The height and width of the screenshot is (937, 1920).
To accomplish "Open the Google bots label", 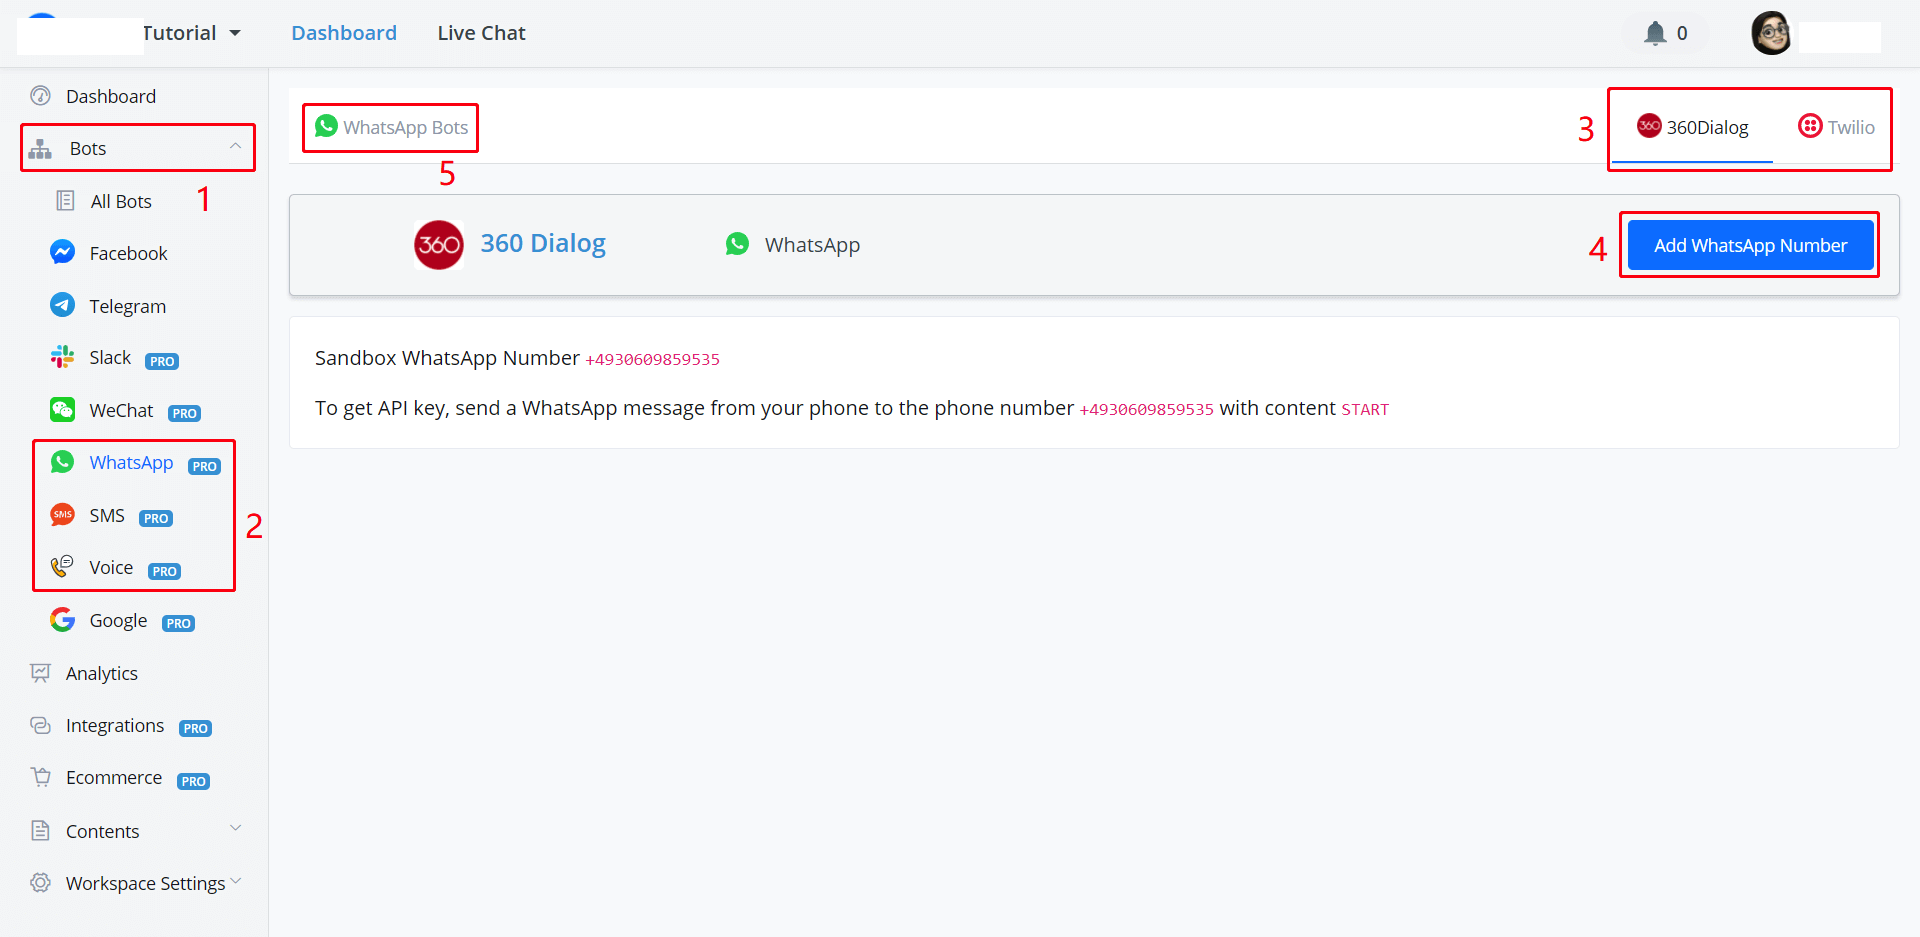I will click(118, 621).
